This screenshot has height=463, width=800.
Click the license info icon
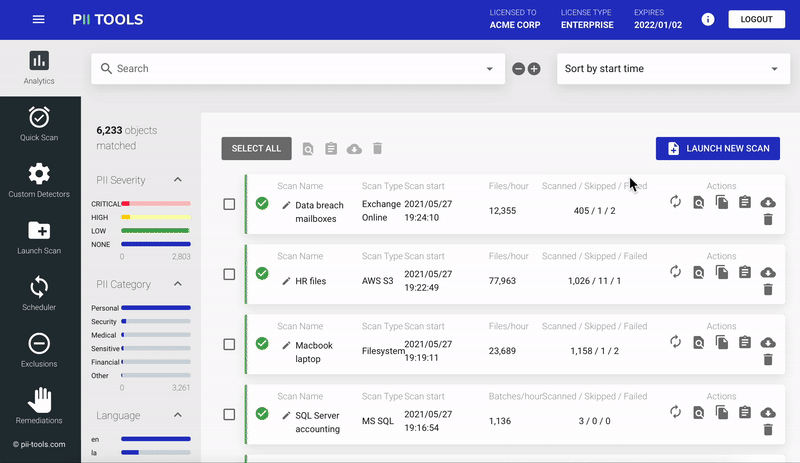tap(708, 19)
